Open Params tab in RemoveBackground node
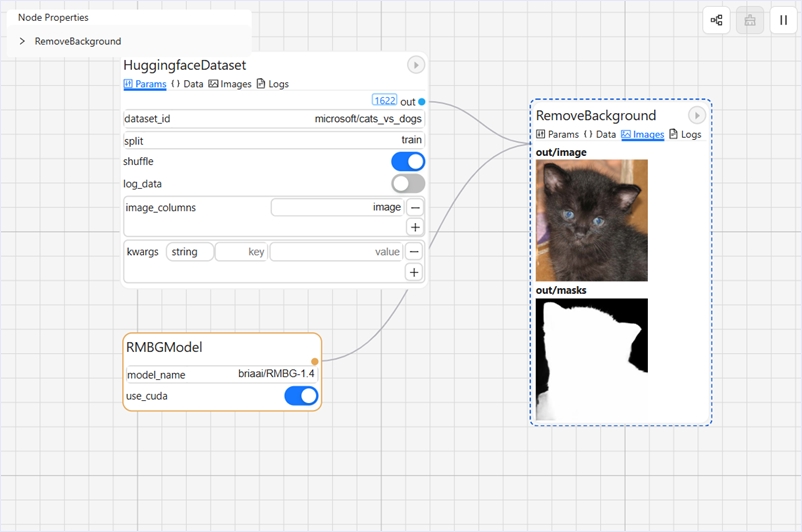 point(557,134)
